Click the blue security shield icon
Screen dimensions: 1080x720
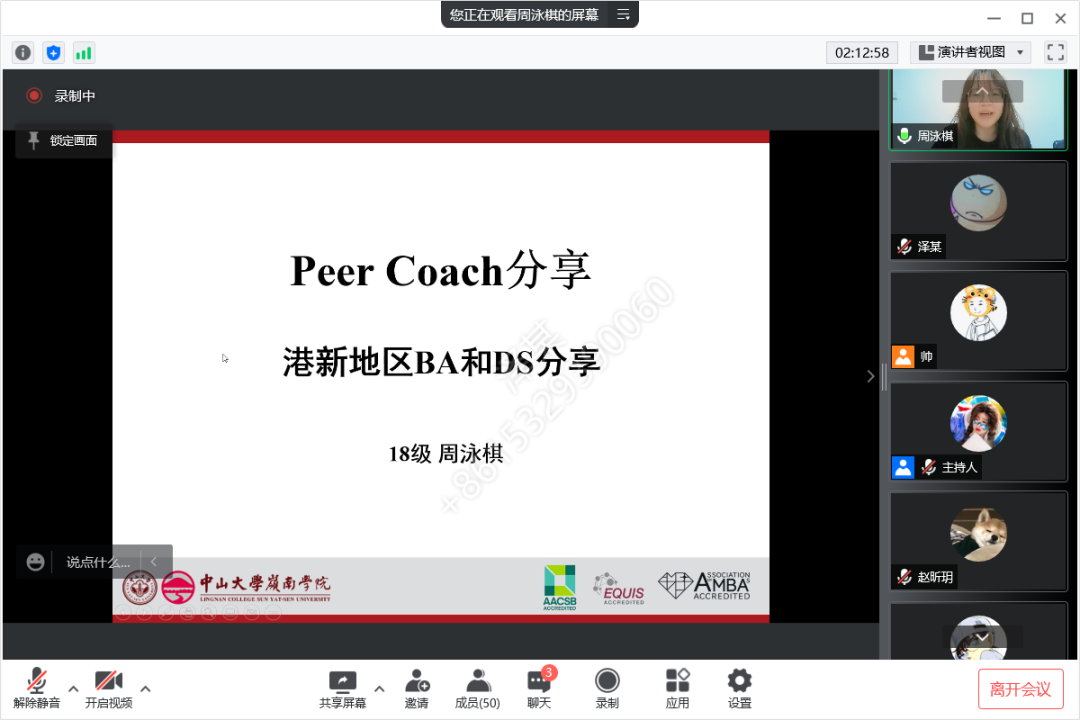tap(54, 53)
